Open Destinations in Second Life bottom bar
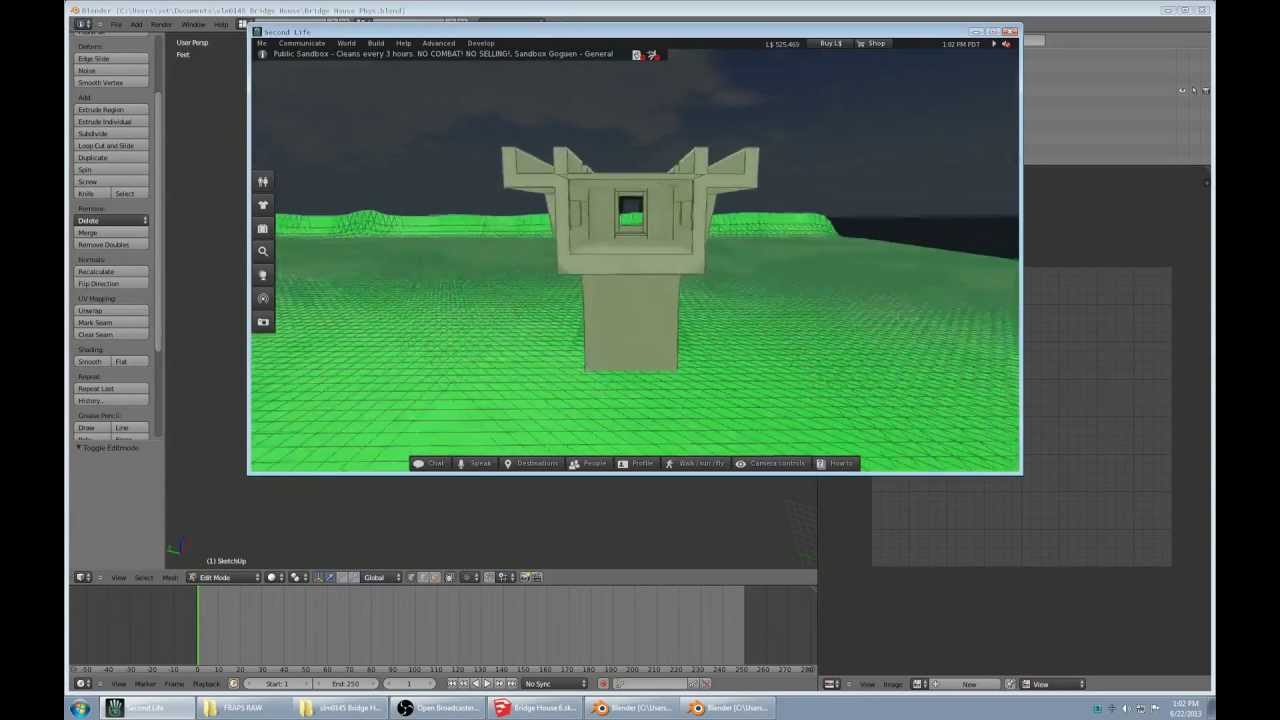Viewport: 1280px width, 720px height. tap(531, 463)
